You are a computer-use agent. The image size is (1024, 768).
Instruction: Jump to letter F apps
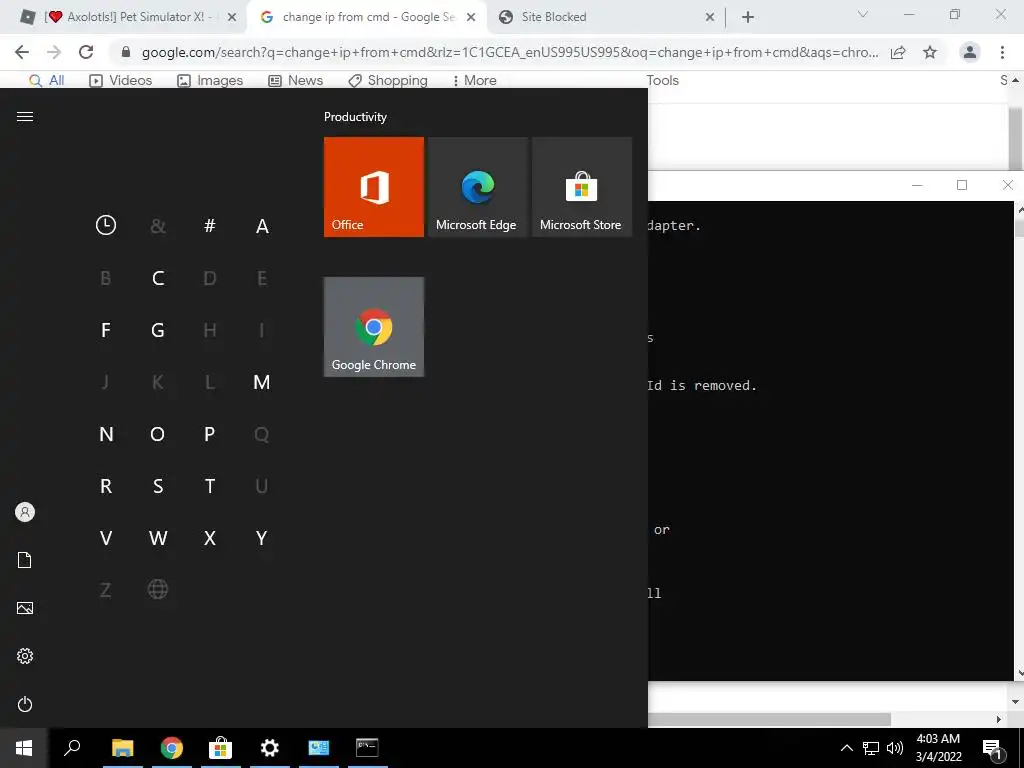point(106,330)
